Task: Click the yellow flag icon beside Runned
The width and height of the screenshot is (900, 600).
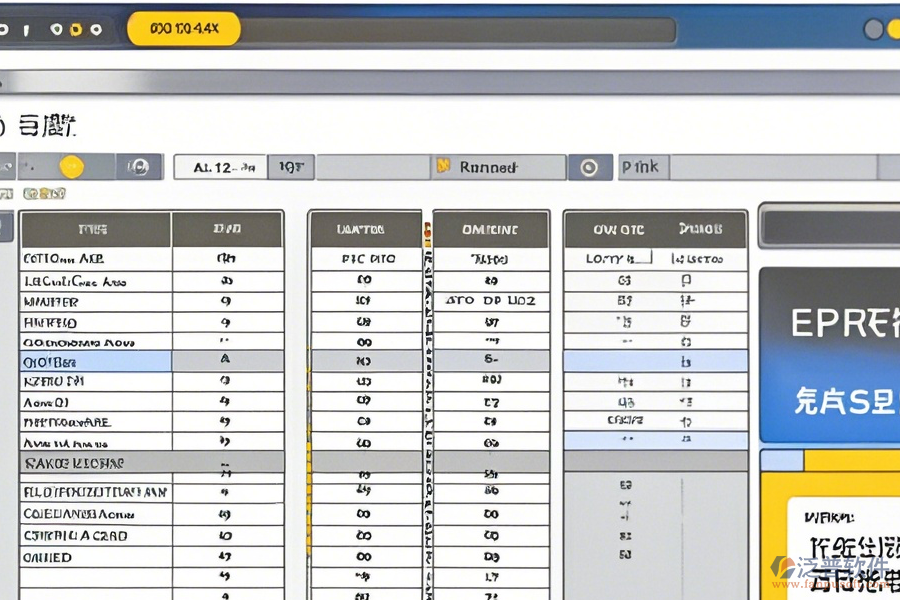Action: [444, 167]
